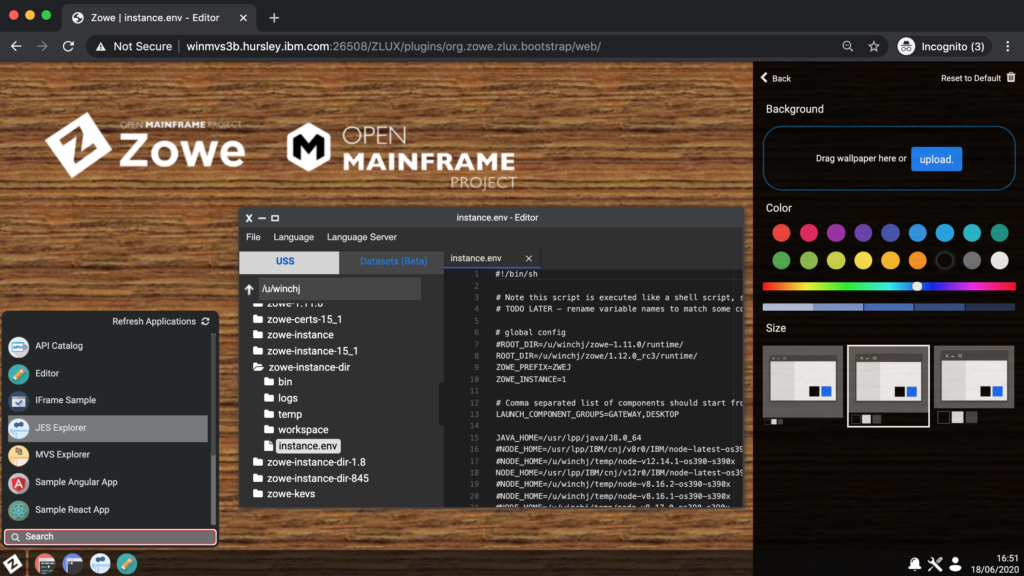Click the notifications bell icon
This screenshot has width=1024, height=576.
click(914, 563)
